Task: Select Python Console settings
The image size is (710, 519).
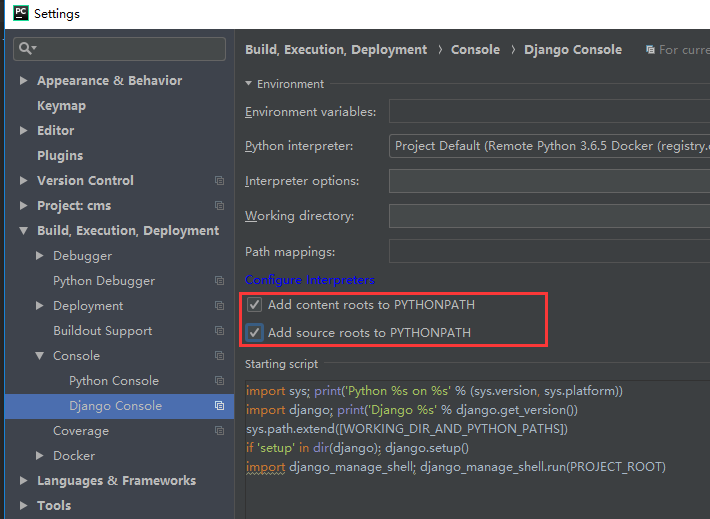Action: point(114,380)
